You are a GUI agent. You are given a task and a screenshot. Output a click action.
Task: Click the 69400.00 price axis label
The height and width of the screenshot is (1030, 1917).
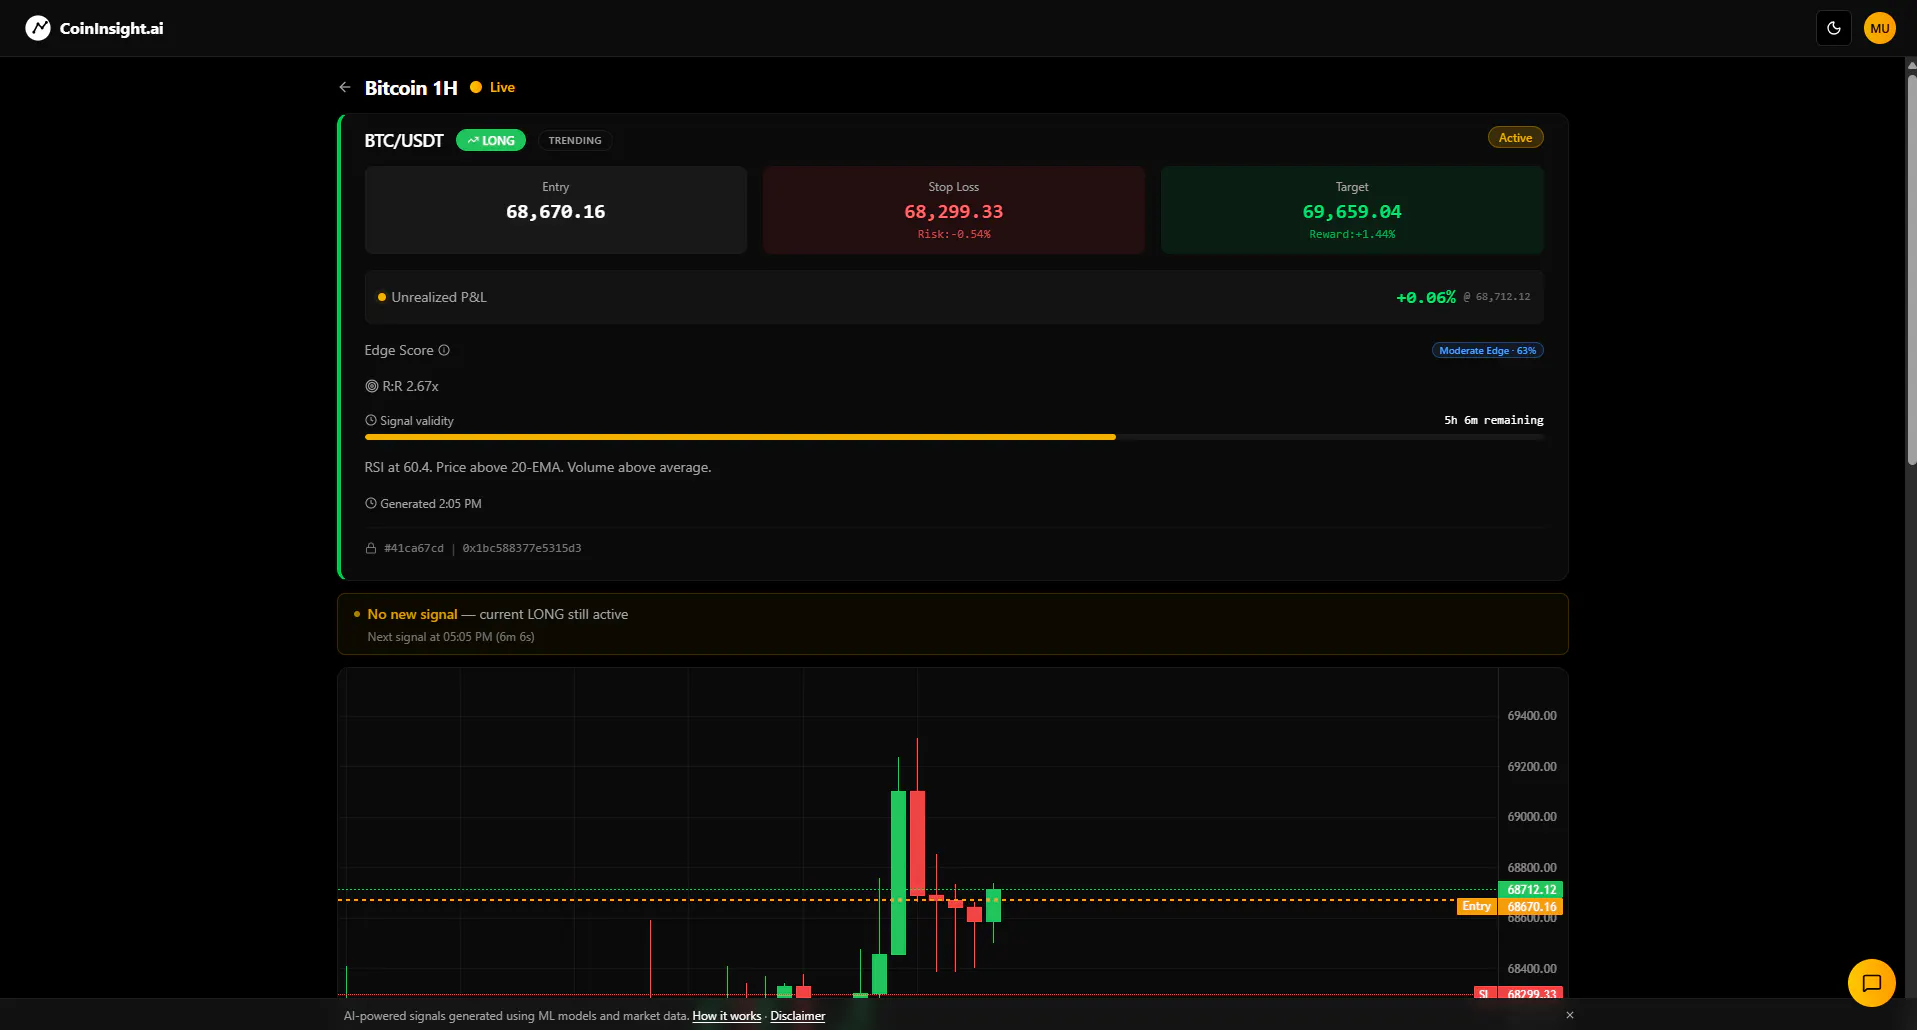[x=1532, y=716]
